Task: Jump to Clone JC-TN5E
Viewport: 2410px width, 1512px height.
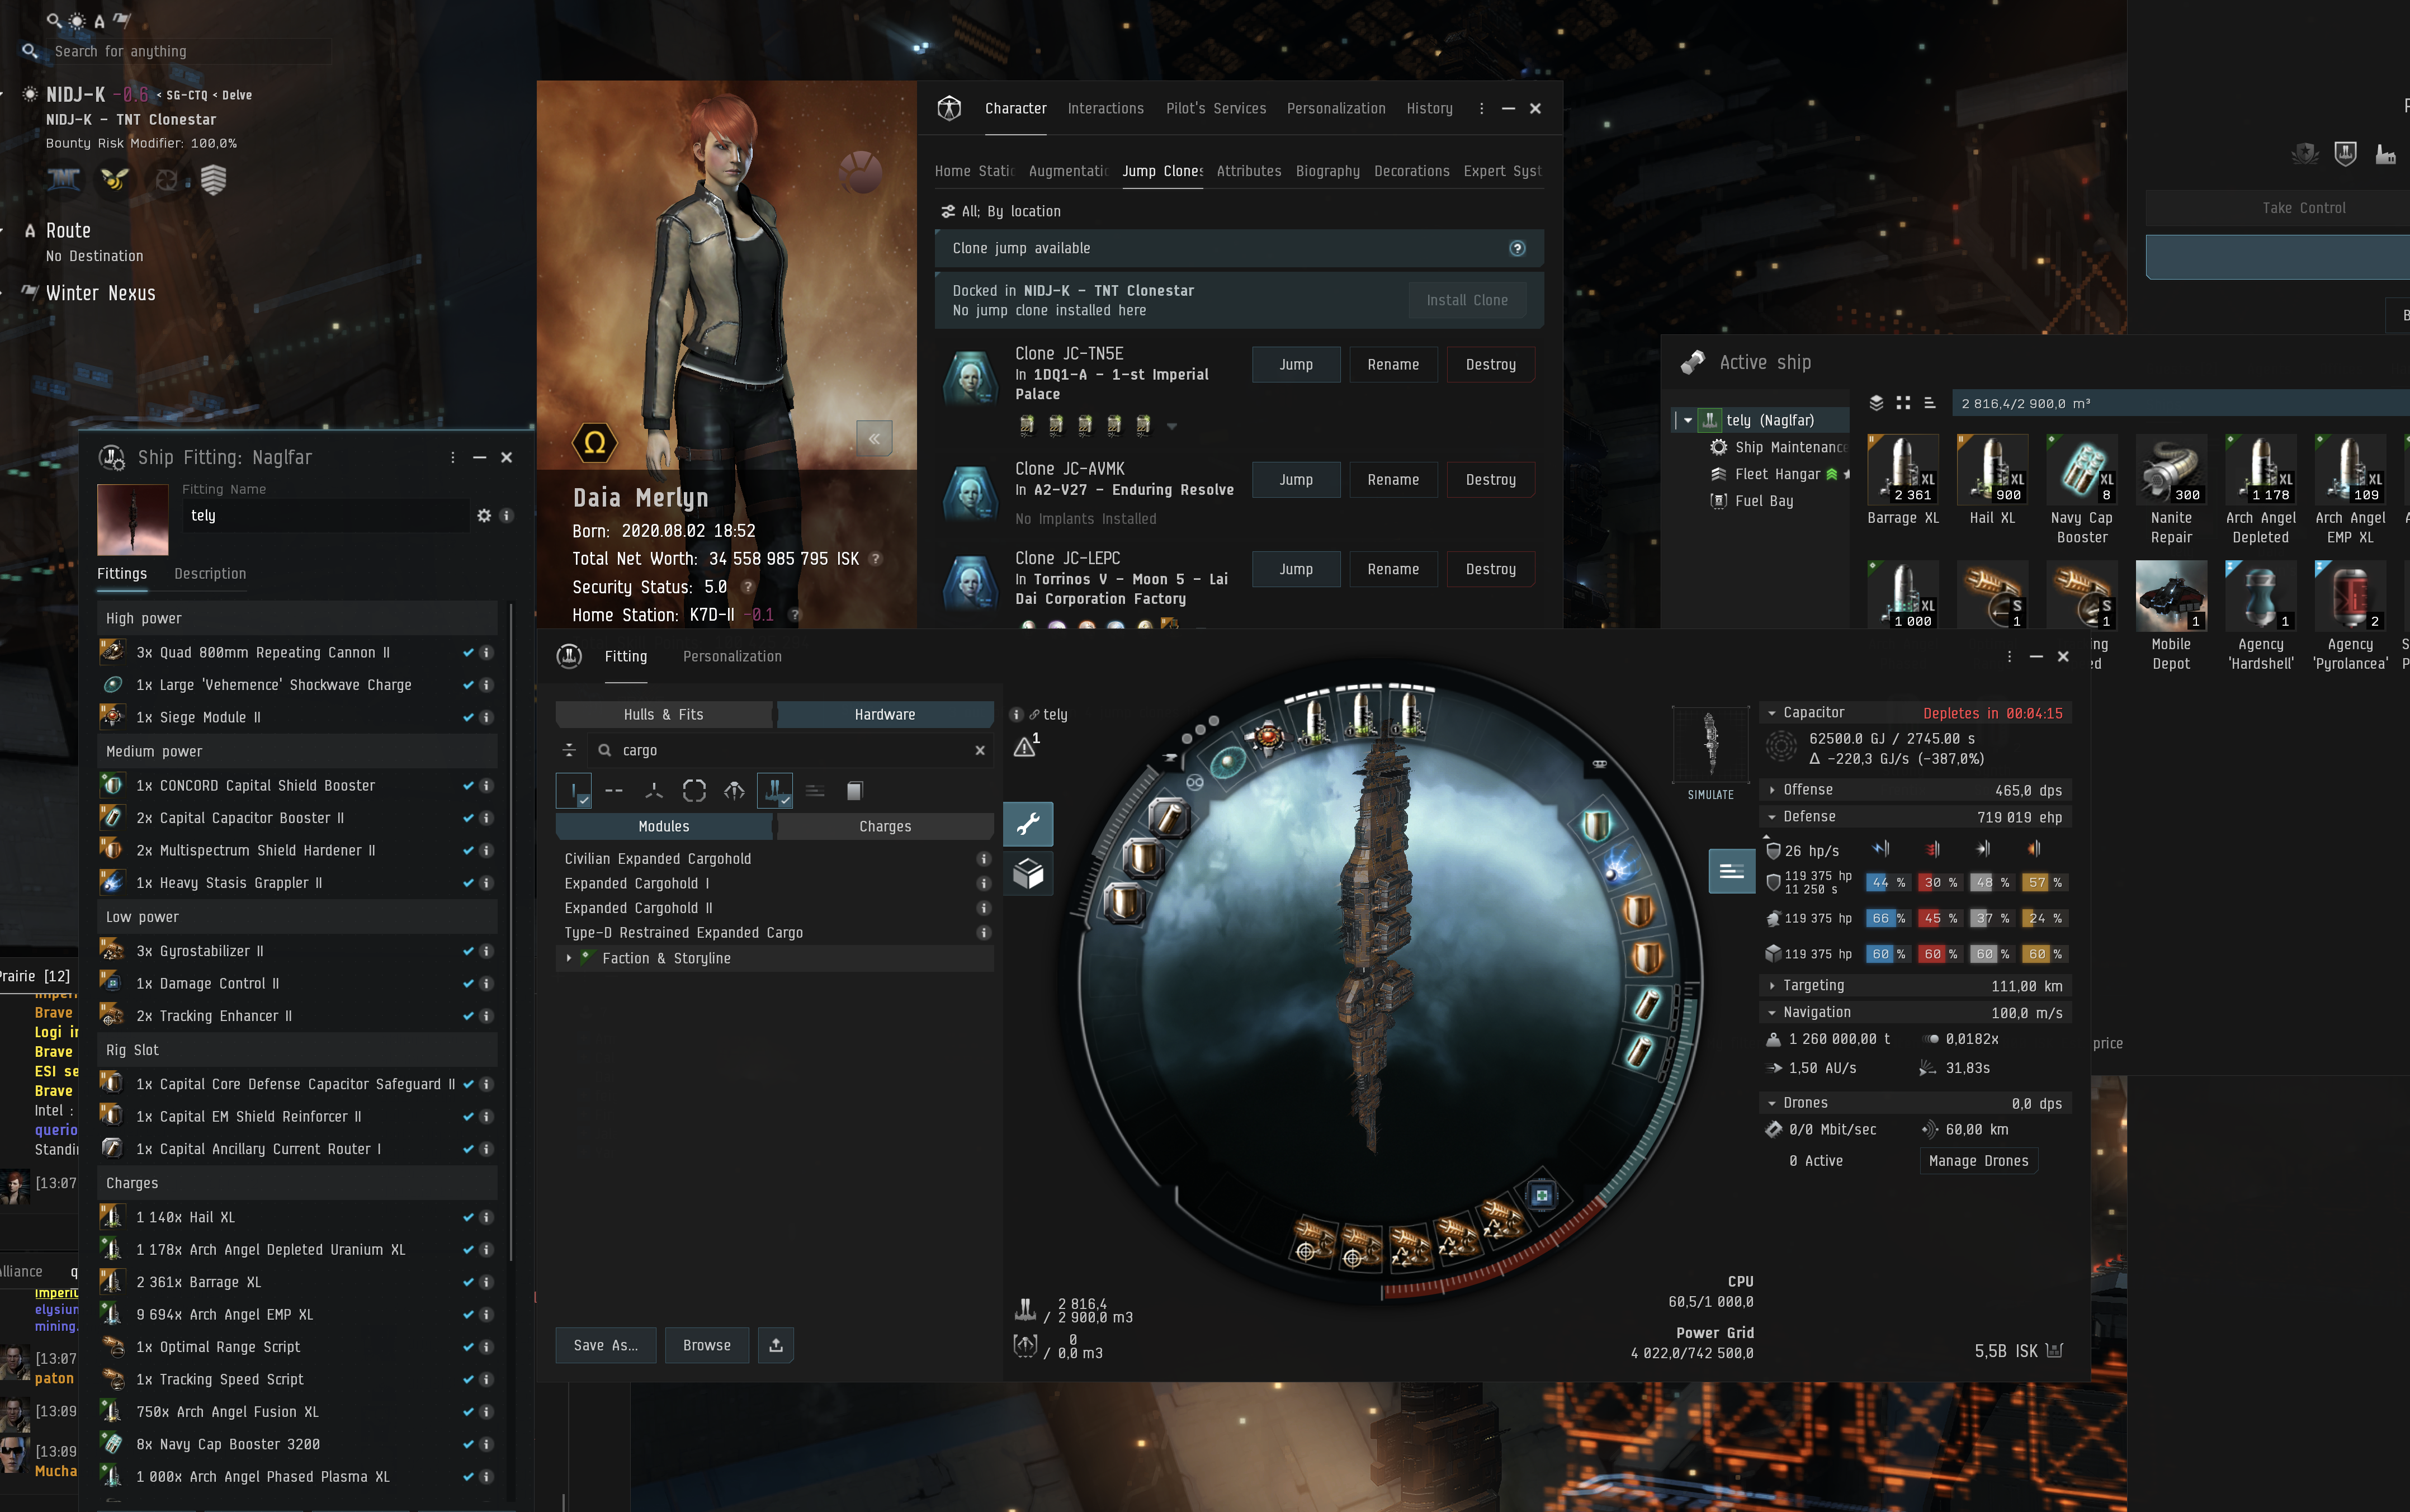Action: [1296, 364]
